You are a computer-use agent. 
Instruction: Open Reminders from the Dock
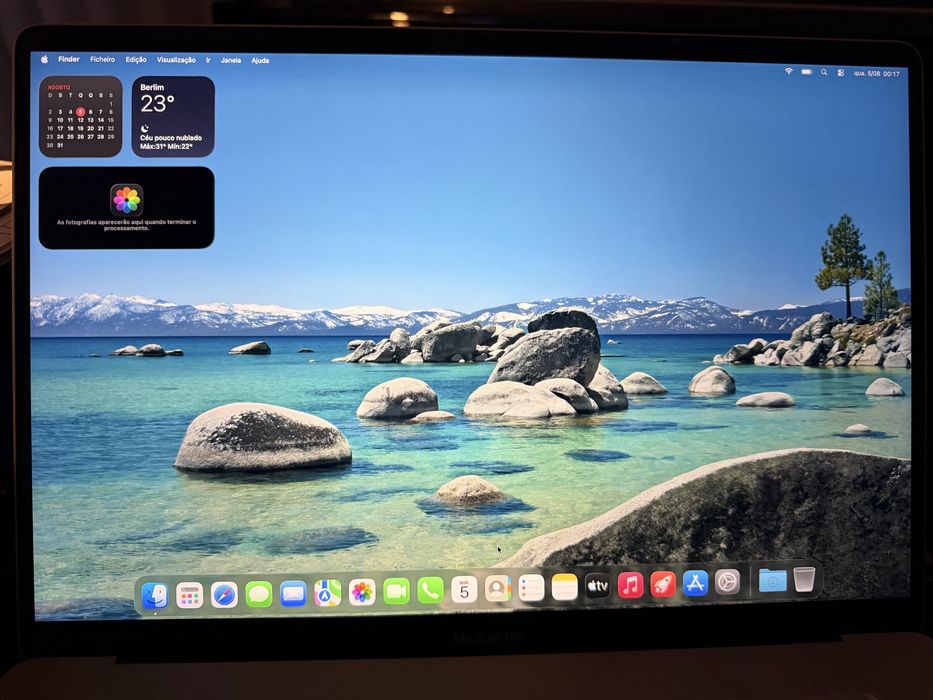pyautogui.click(x=531, y=589)
